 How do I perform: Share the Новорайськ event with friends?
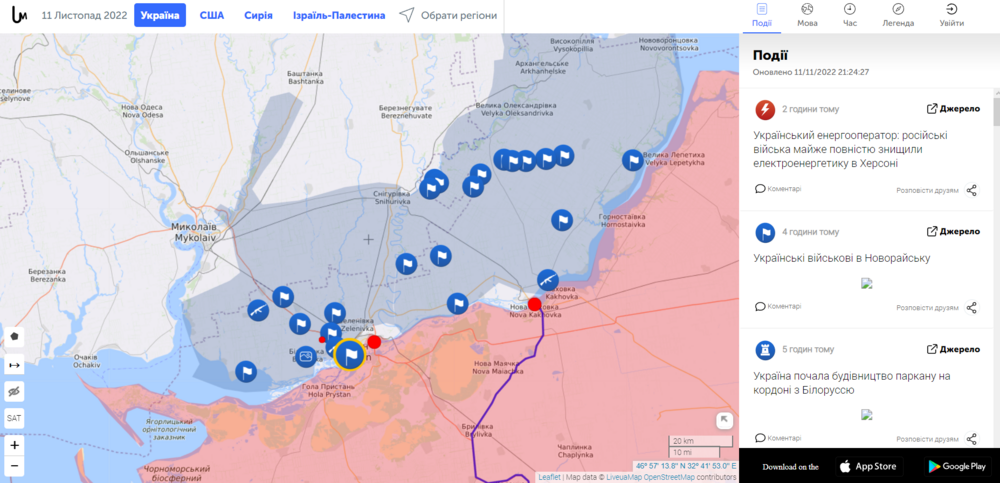(x=937, y=308)
